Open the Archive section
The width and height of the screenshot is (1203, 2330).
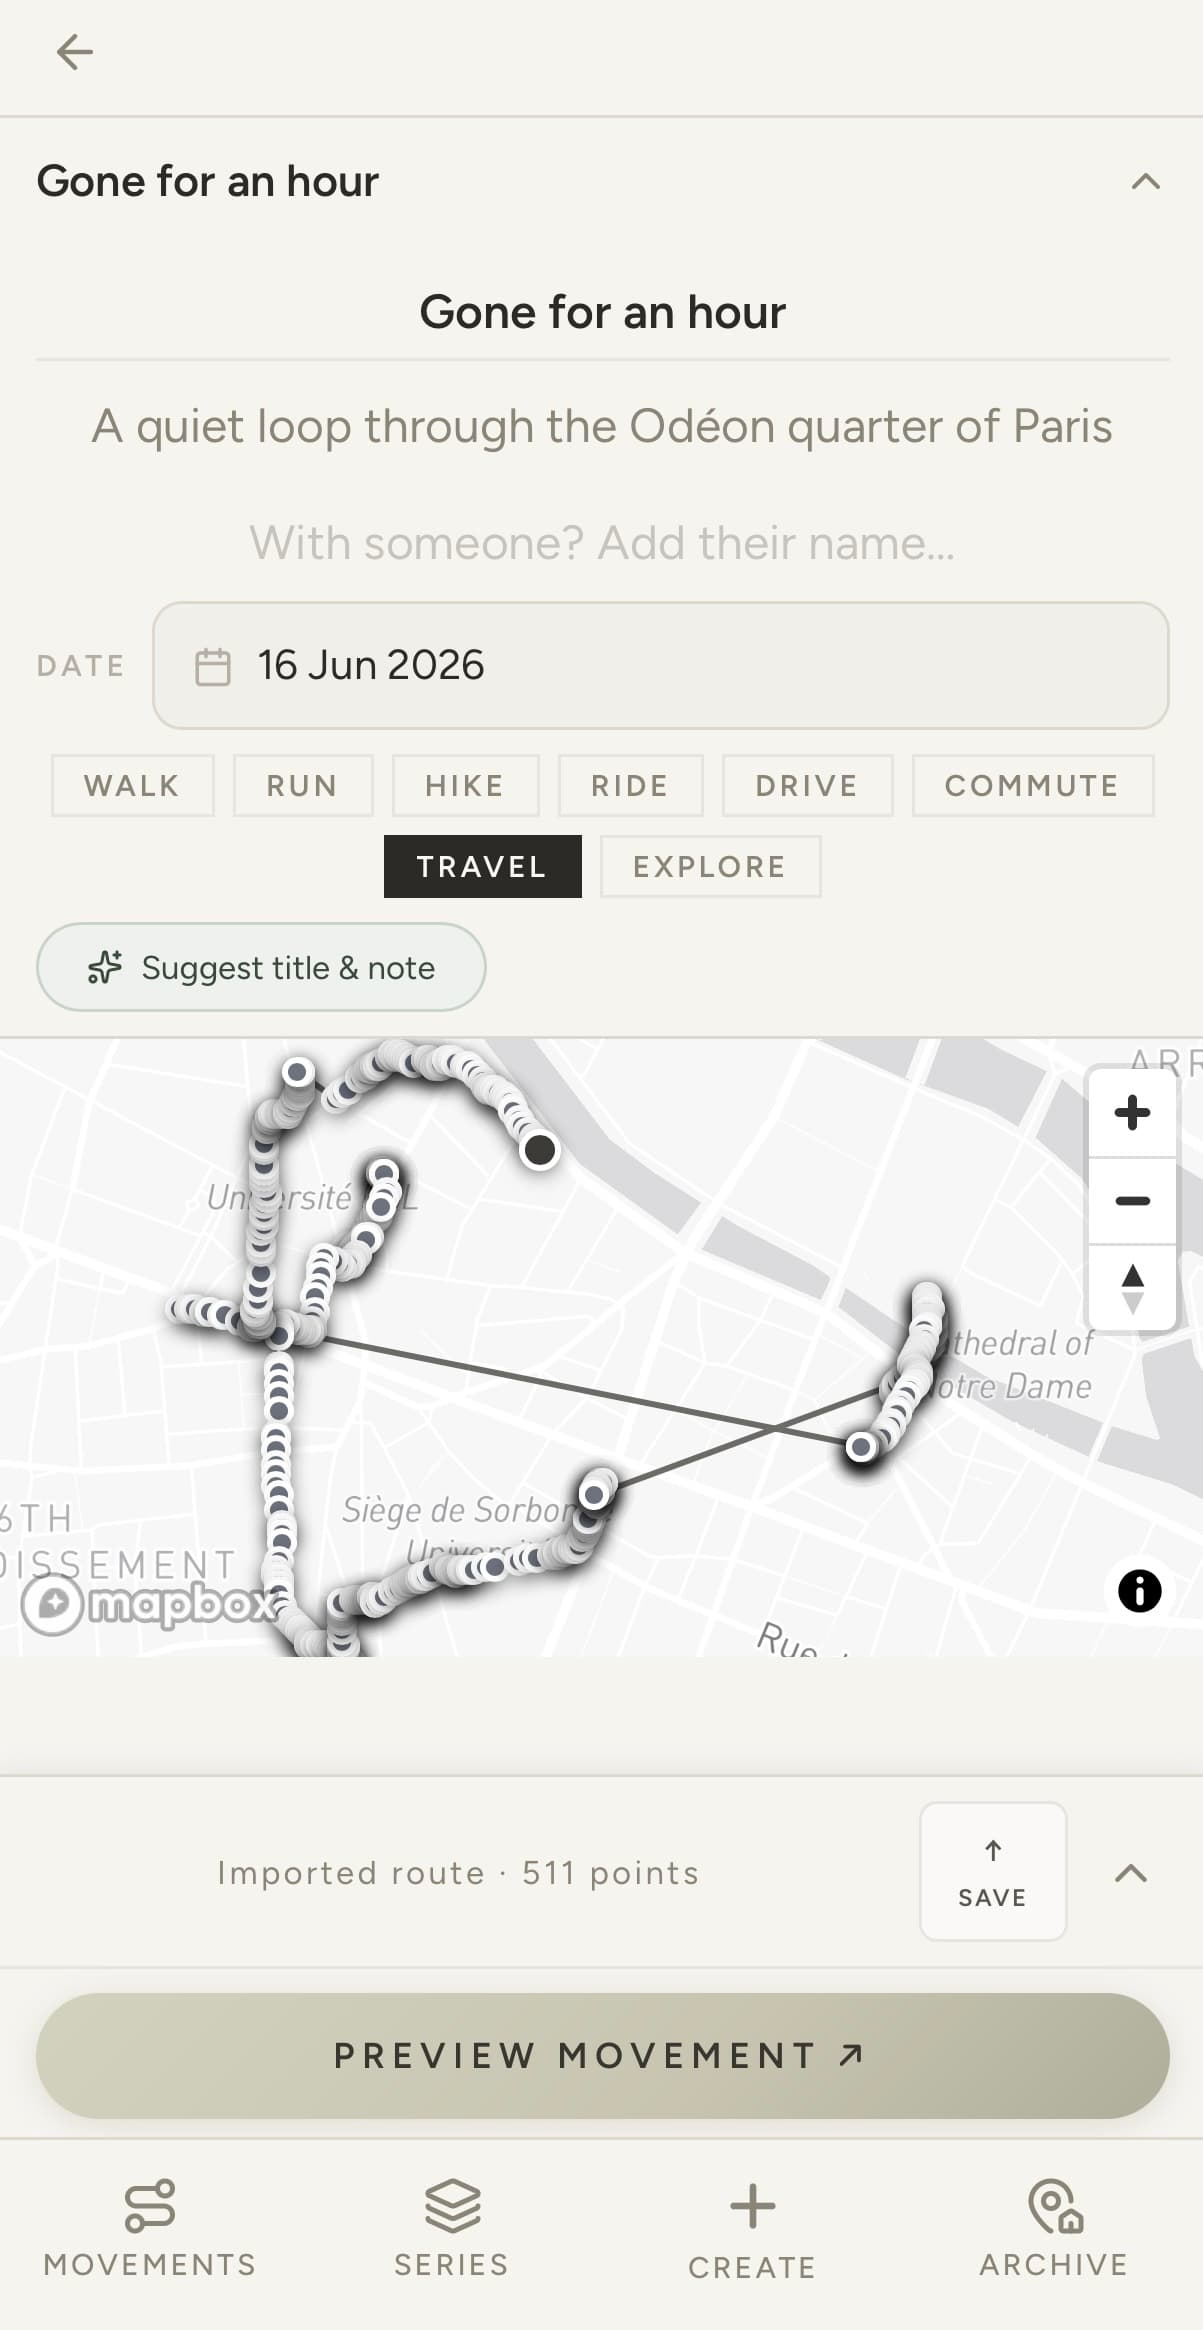click(x=1053, y=2228)
